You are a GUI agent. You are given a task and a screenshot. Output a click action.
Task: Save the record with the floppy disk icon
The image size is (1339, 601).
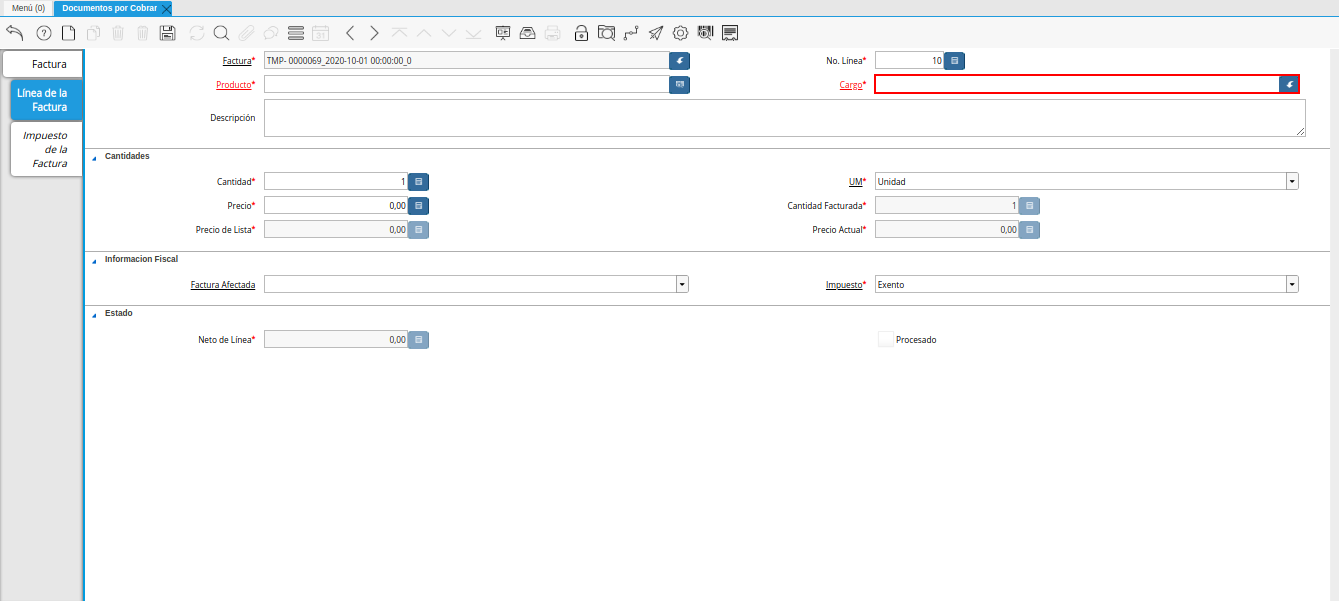point(168,33)
